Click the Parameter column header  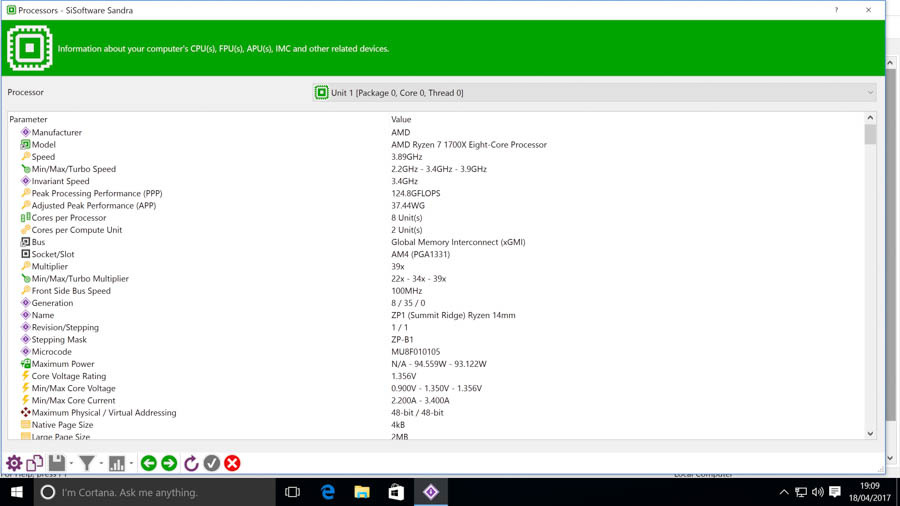(x=28, y=119)
